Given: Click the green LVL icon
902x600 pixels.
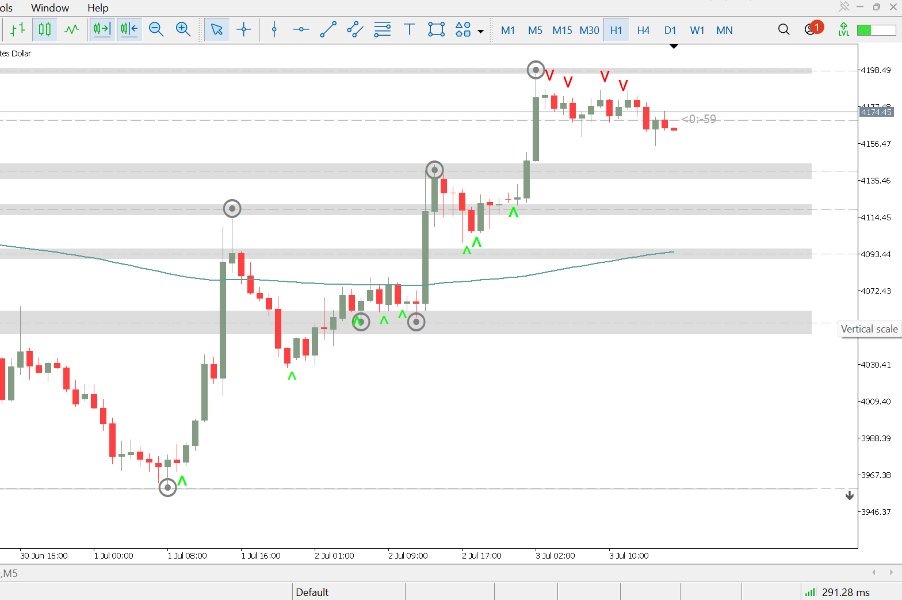Looking at the screenshot, I should [x=843, y=29].
